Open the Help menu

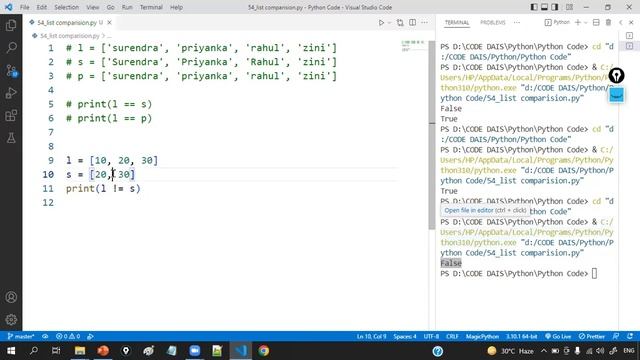click(176, 7)
